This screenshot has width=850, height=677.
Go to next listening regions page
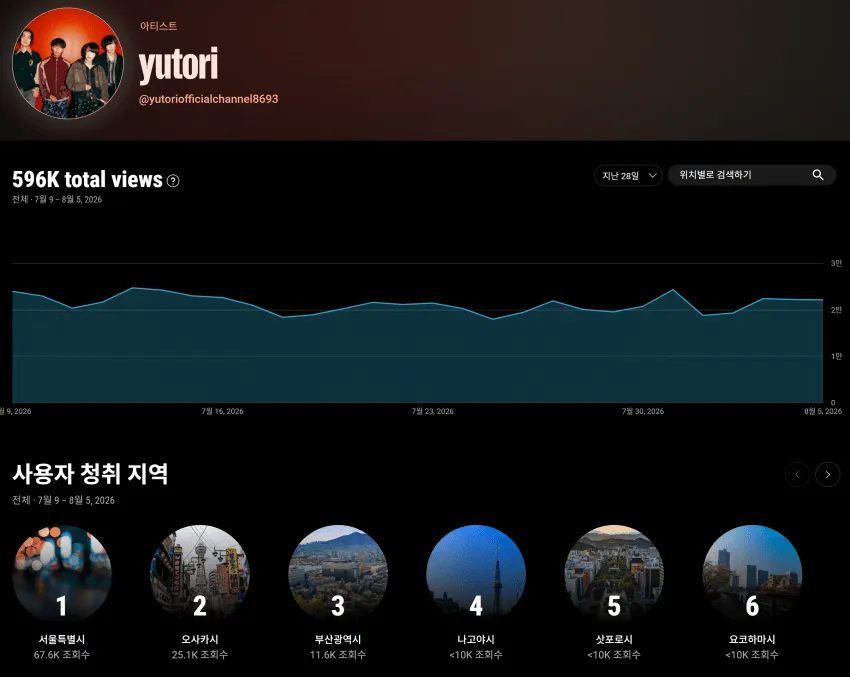pos(827,474)
